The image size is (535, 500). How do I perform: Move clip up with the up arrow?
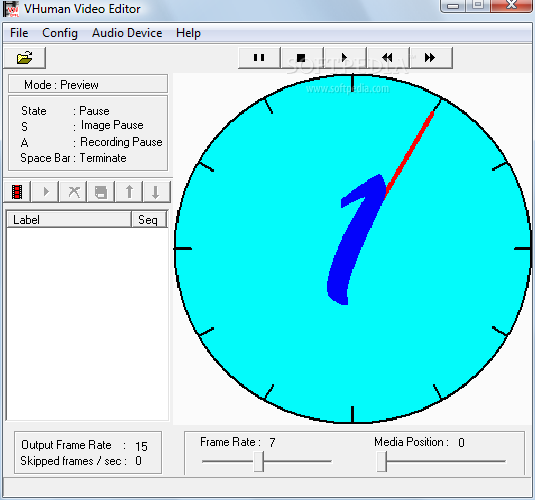pos(129,192)
